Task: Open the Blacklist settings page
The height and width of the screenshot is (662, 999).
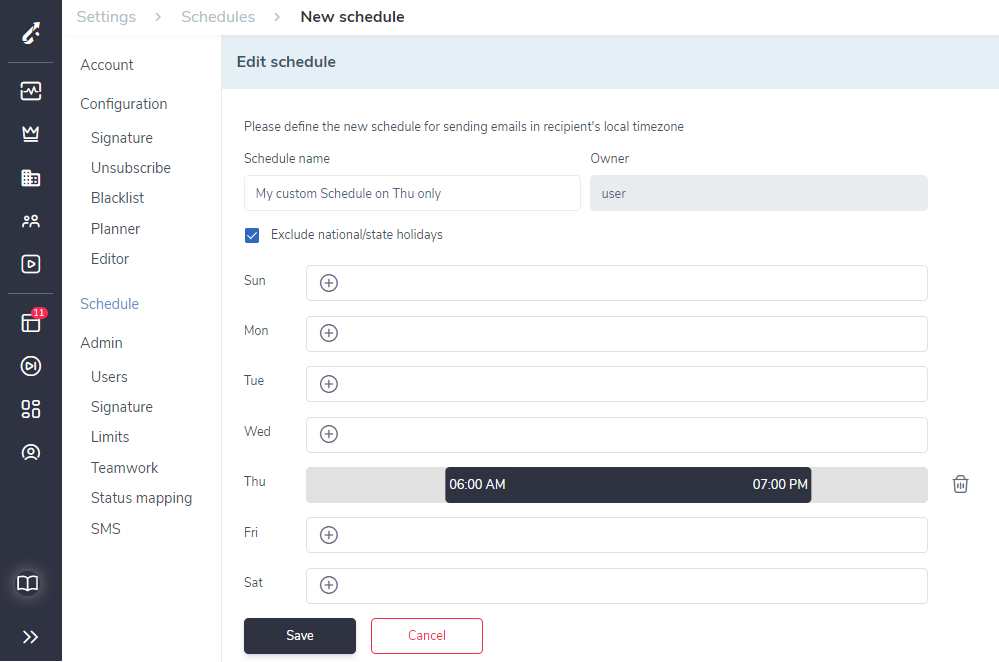Action: pos(117,198)
